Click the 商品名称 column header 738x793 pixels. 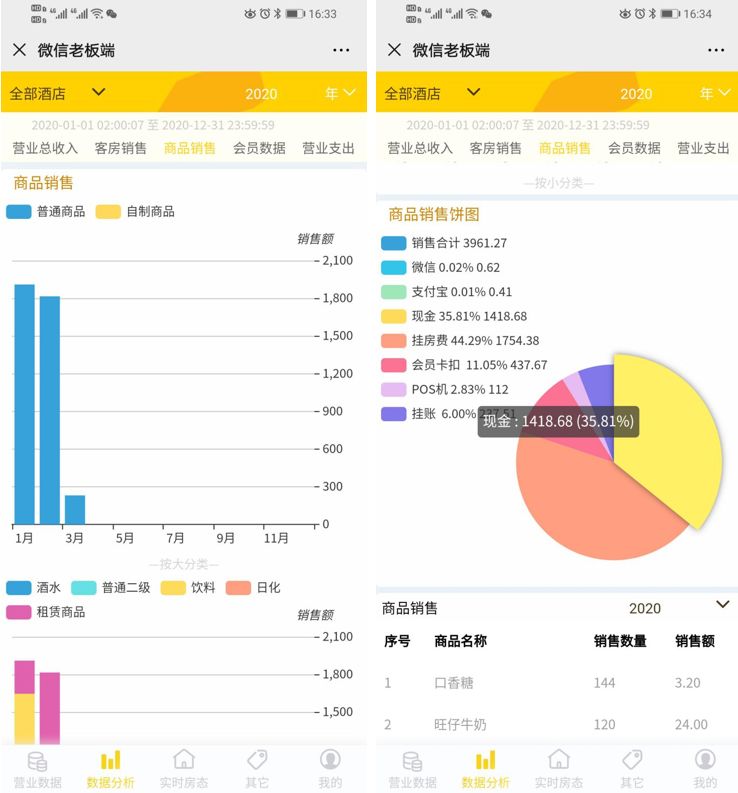pyautogui.click(x=460, y=641)
